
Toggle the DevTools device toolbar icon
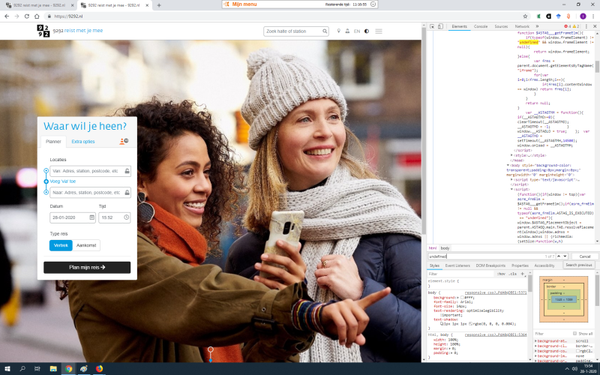coord(440,26)
